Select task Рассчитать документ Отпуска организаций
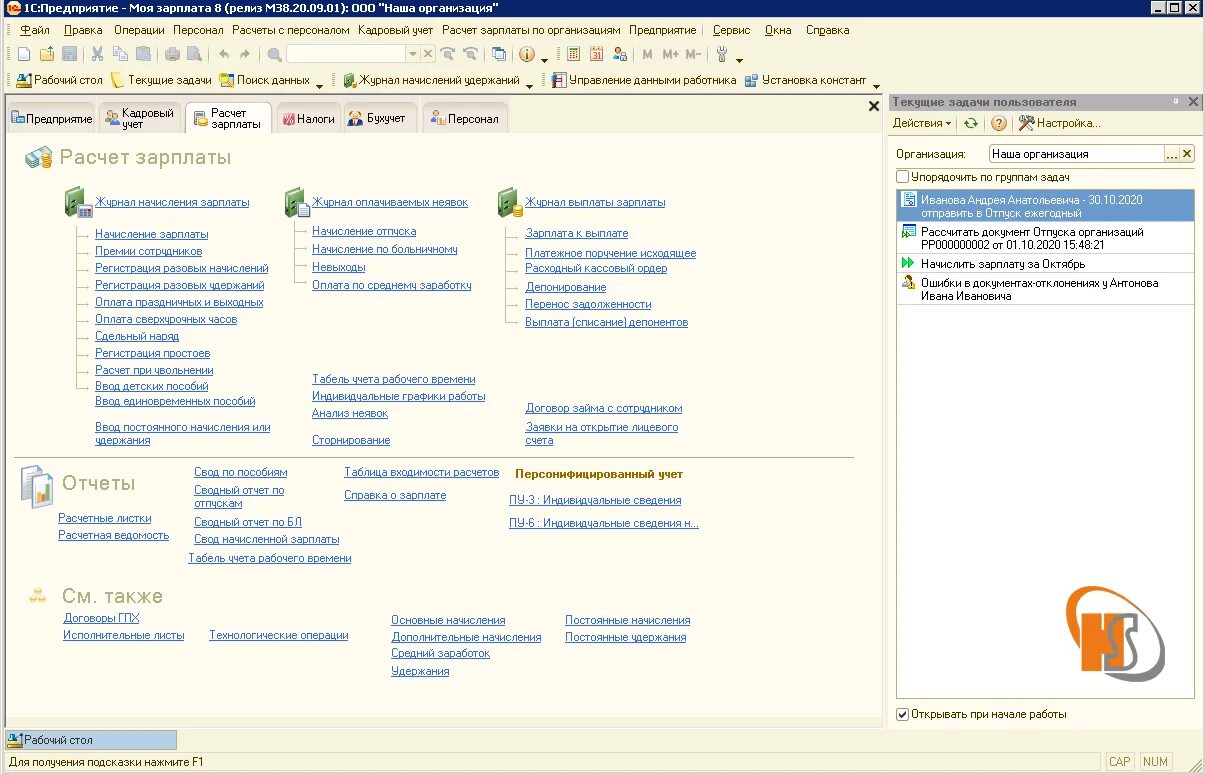Viewport: 1205px width, 774px height. click(x=1045, y=238)
